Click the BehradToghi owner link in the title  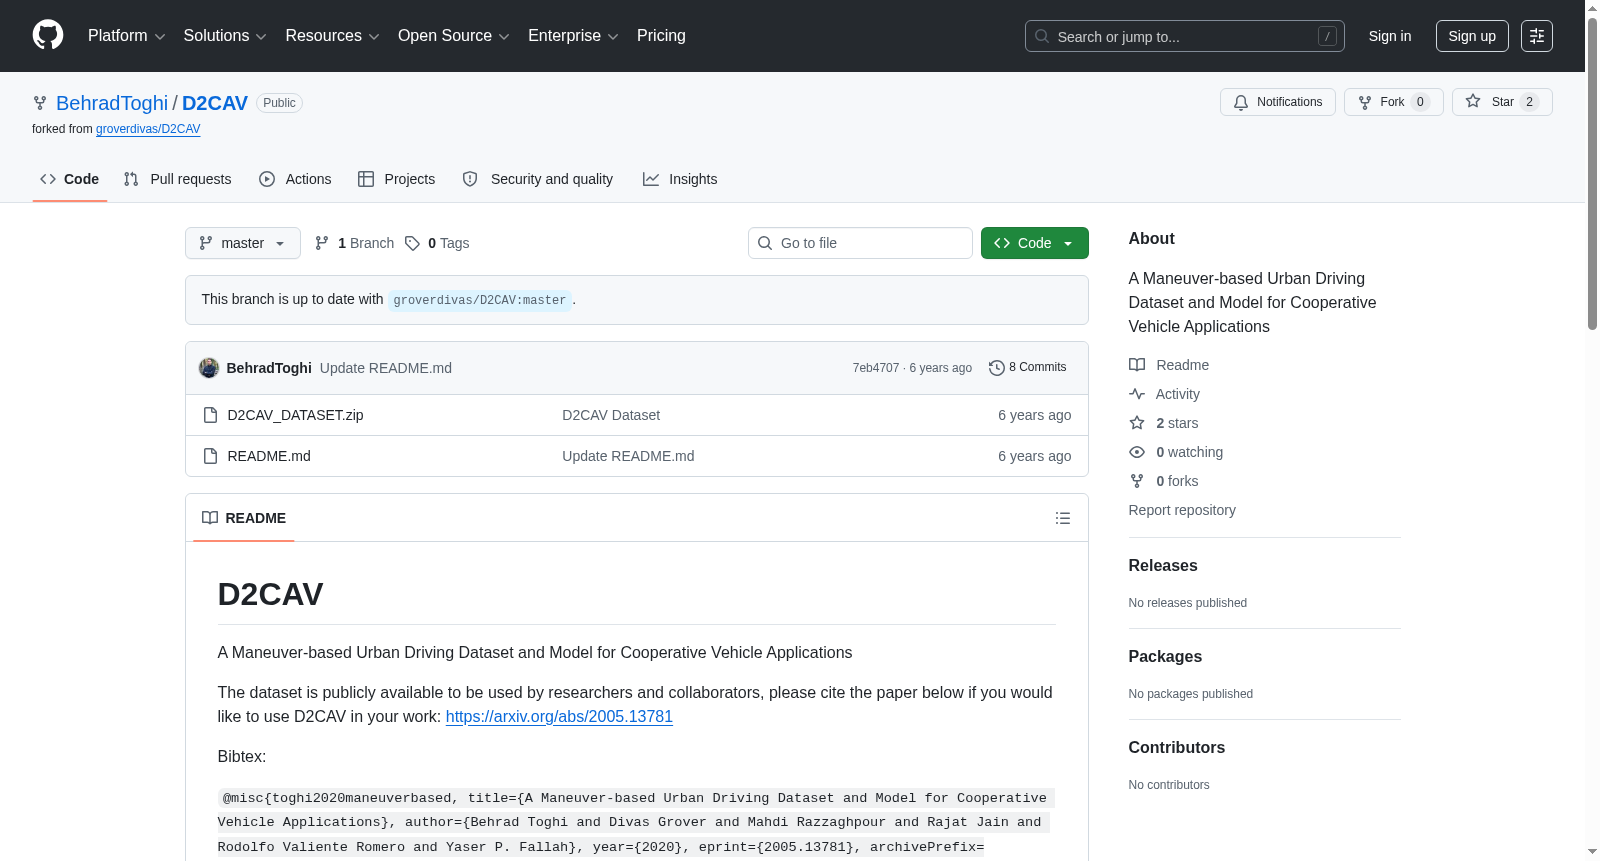click(x=112, y=103)
